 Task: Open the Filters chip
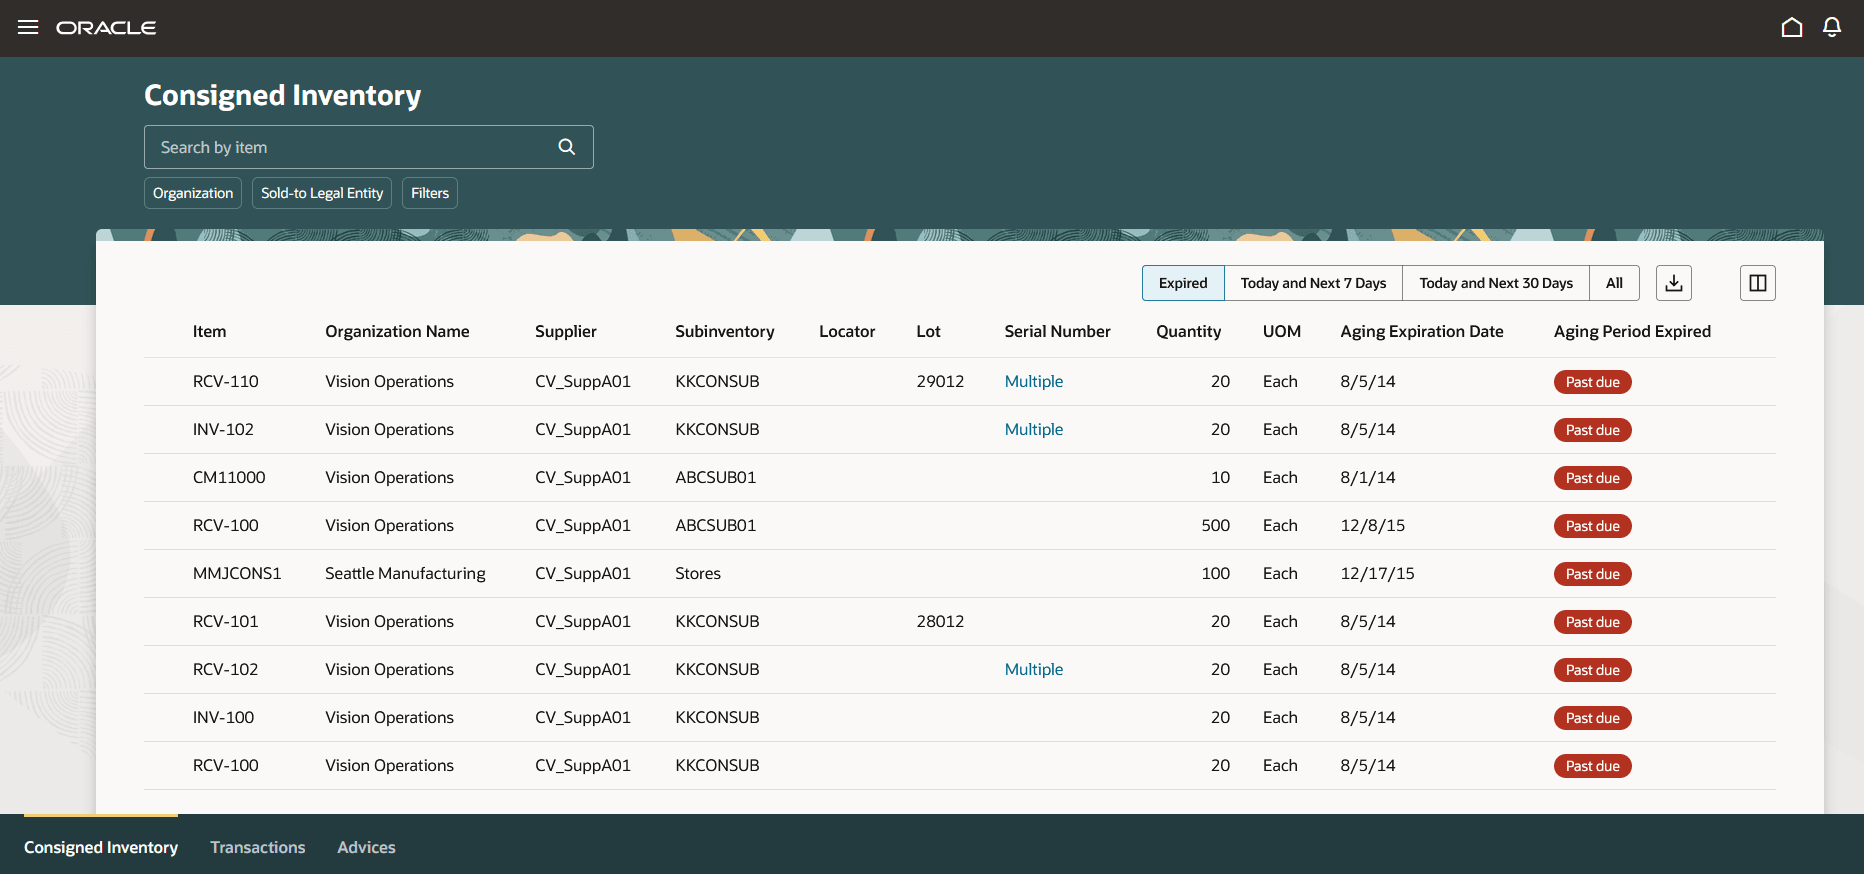pyautogui.click(x=429, y=193)
